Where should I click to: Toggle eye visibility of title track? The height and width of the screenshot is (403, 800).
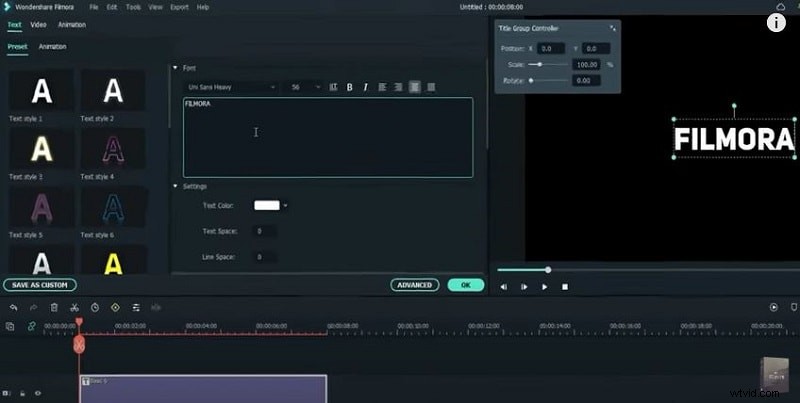tap(38, 393)
